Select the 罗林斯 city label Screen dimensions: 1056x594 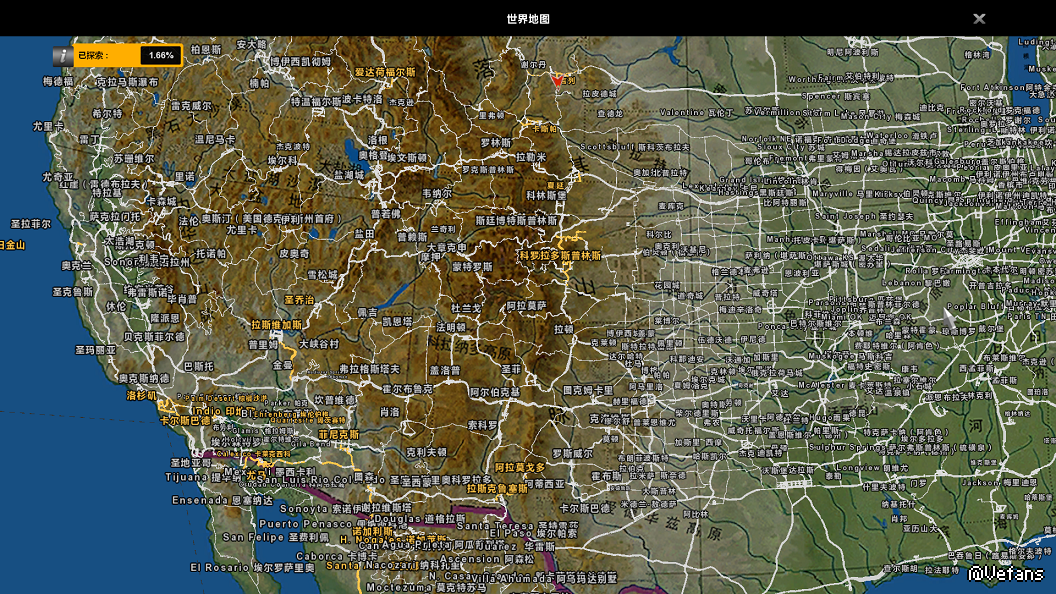coord(496,143)
